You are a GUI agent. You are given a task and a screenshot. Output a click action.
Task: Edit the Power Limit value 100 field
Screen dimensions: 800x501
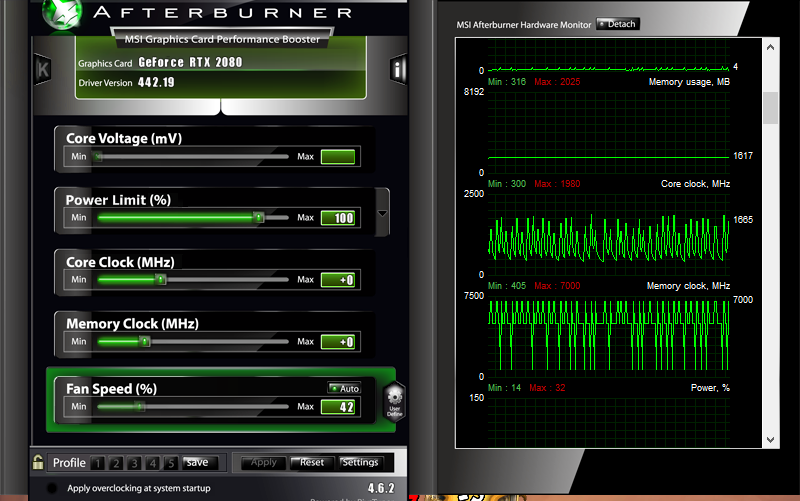coord(338,218)
